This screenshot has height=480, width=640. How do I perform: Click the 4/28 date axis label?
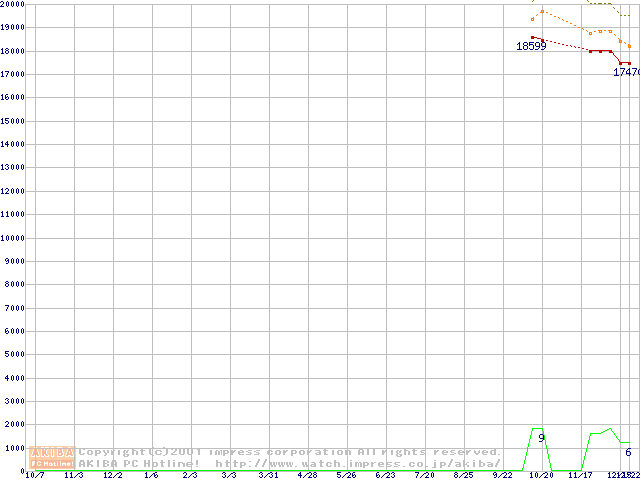[x=307, y=475]
